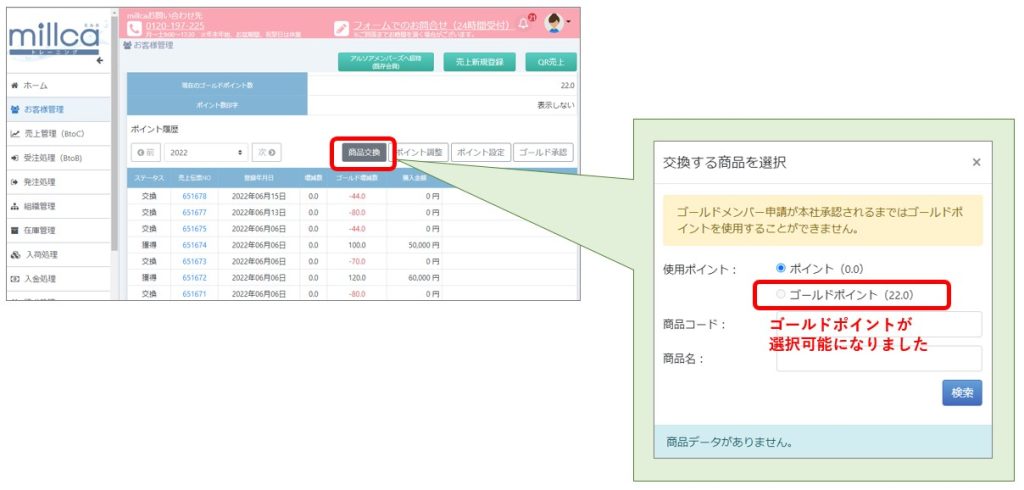Screen dimensions: 1024x490
Task: Open sales slip 651678 link
Action: tap(194, 197)
